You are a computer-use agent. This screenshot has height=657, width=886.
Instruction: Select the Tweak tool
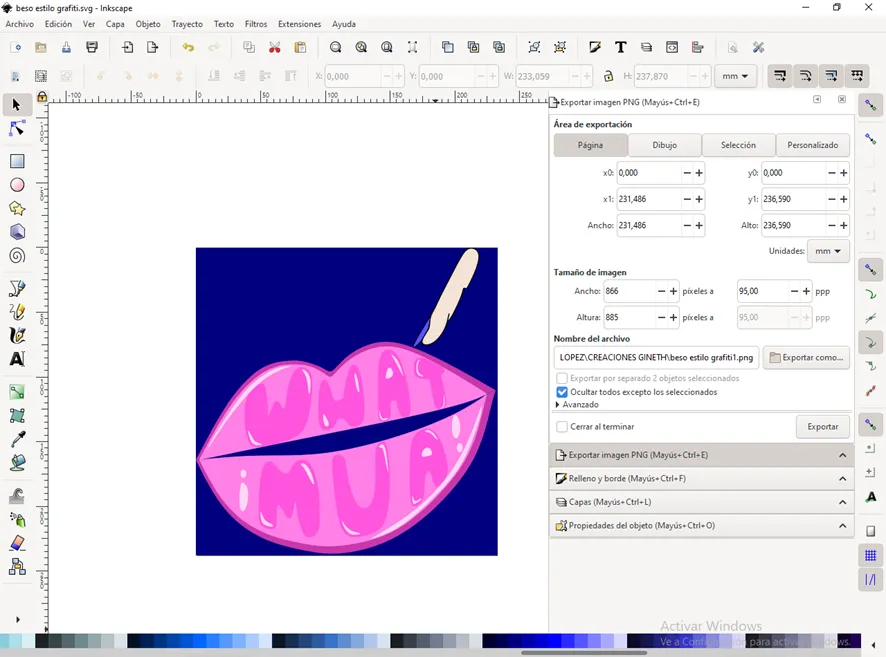click(17, 495)
